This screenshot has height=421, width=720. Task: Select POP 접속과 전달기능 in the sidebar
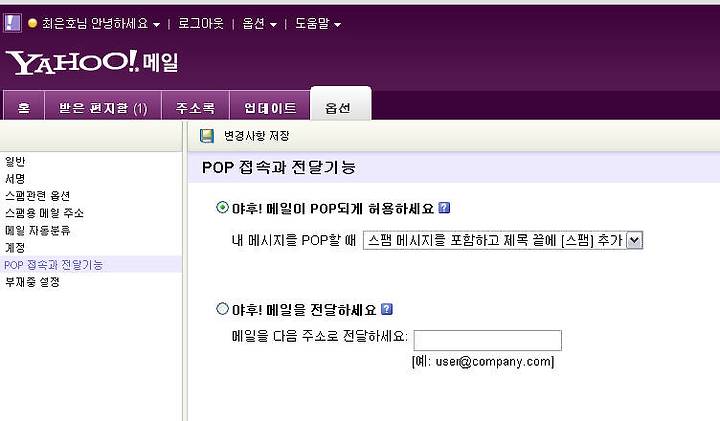[x=54, y=264]
